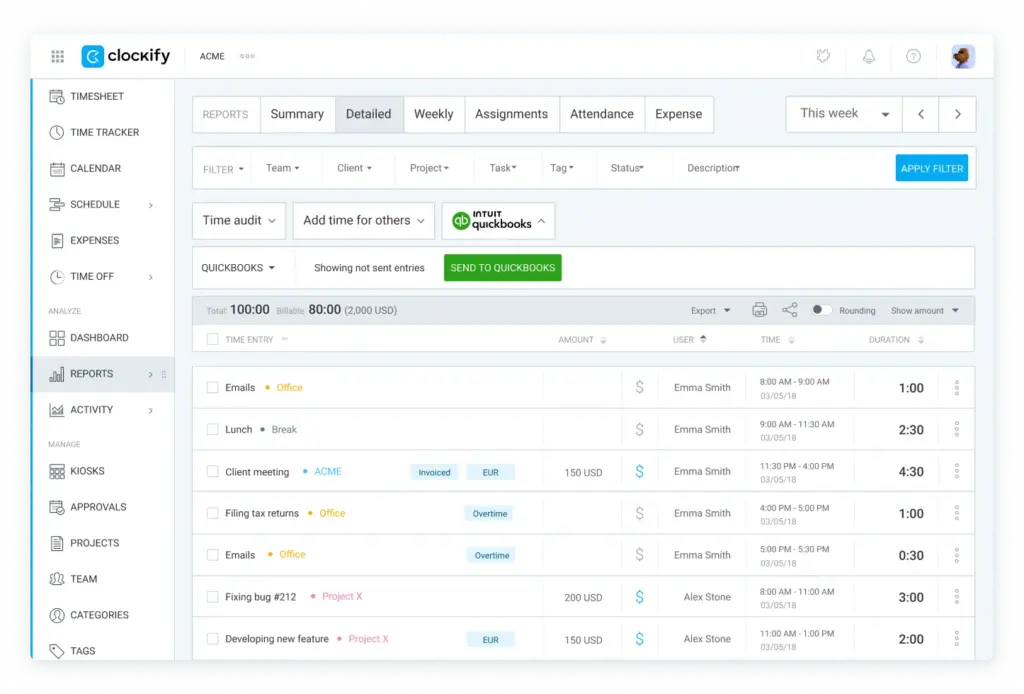Switch to the Detailed report tab
1024x694 pixels.
pos(369,114)
